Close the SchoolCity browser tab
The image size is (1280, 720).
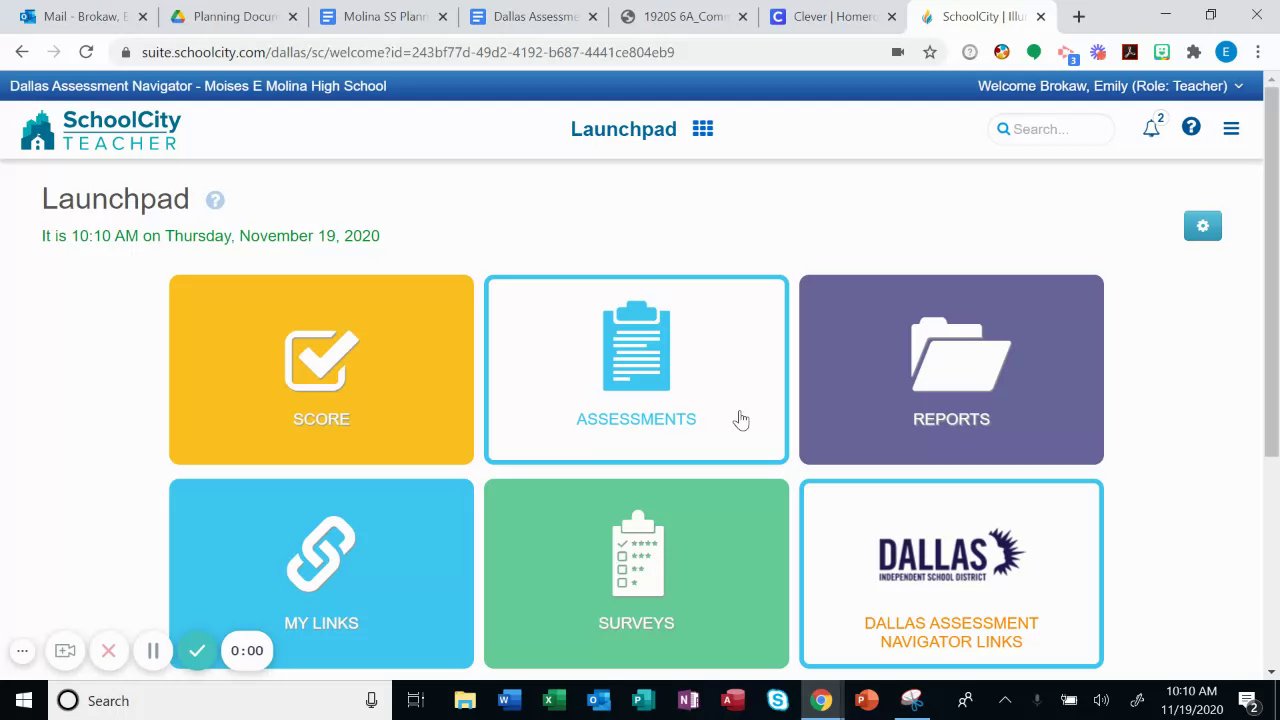[x=1041, y=17]
